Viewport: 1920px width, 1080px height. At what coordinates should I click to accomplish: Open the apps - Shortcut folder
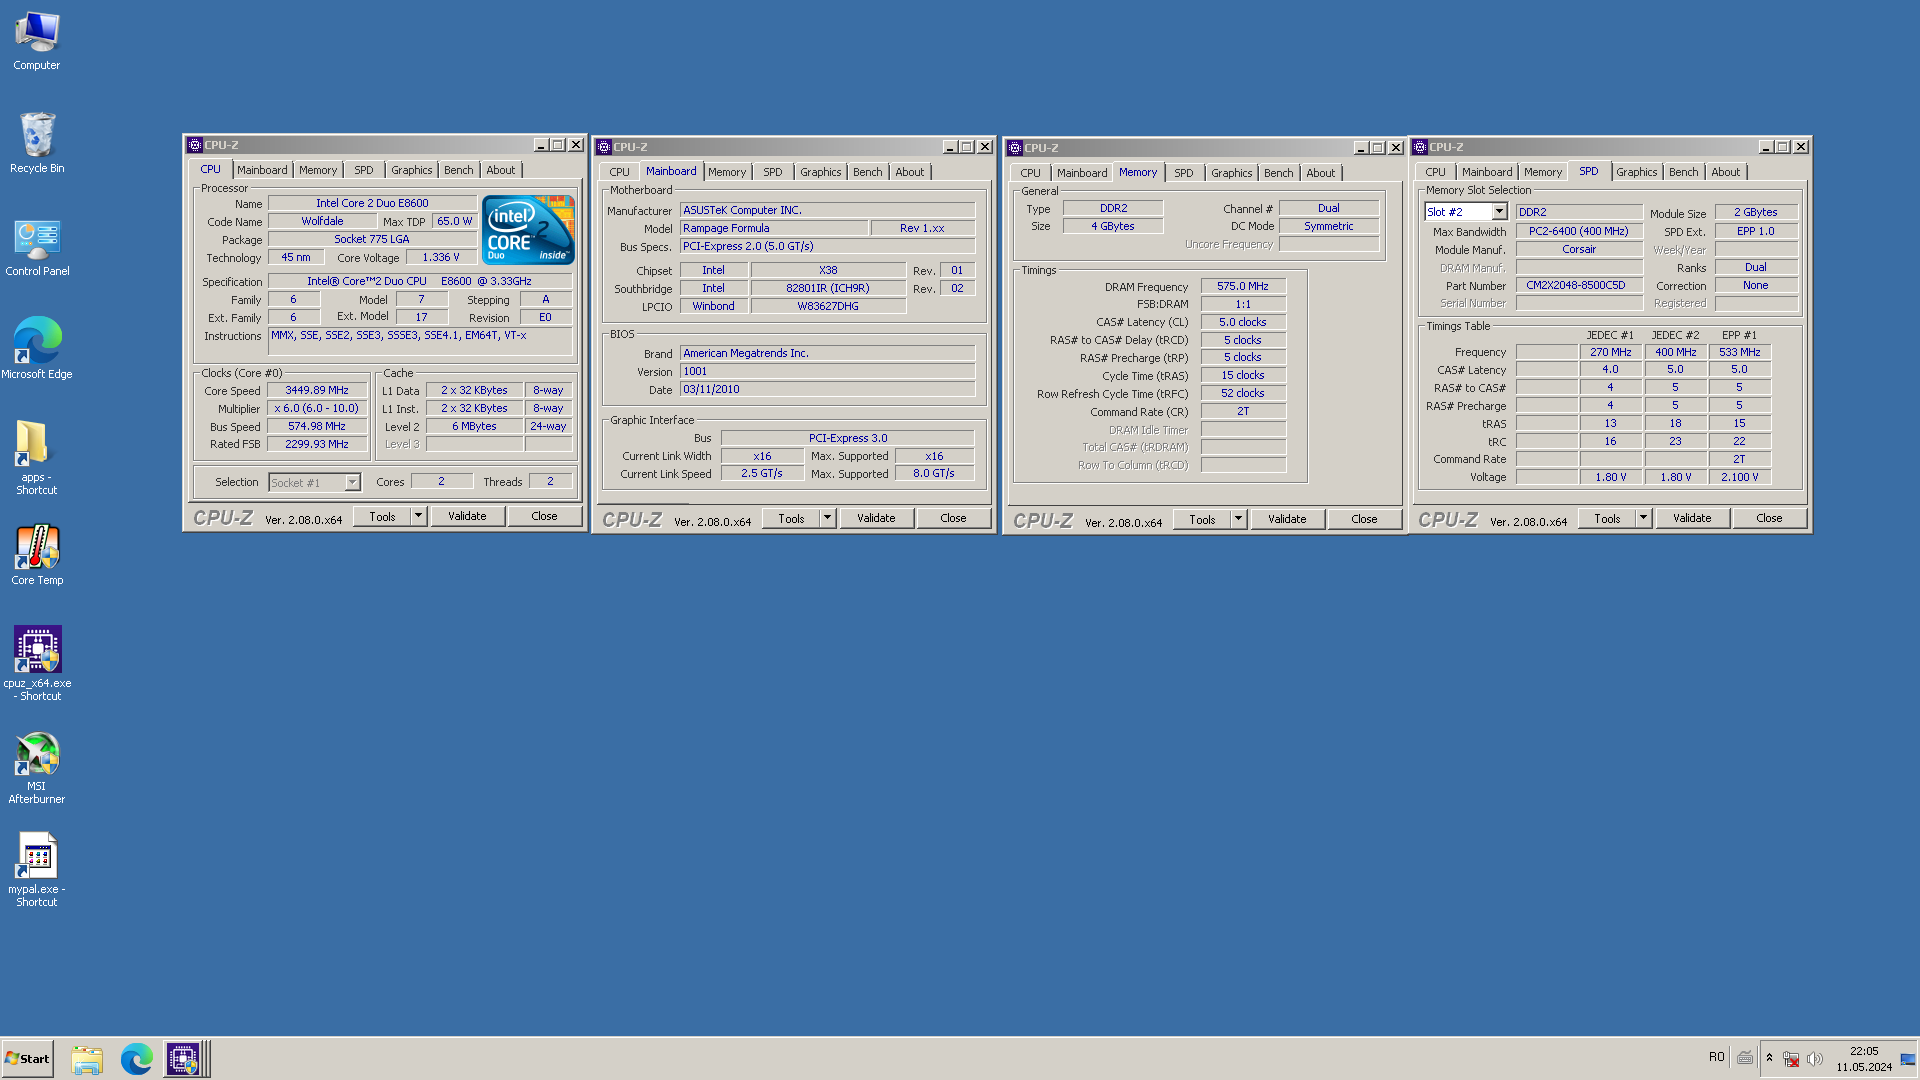(37, 458)
